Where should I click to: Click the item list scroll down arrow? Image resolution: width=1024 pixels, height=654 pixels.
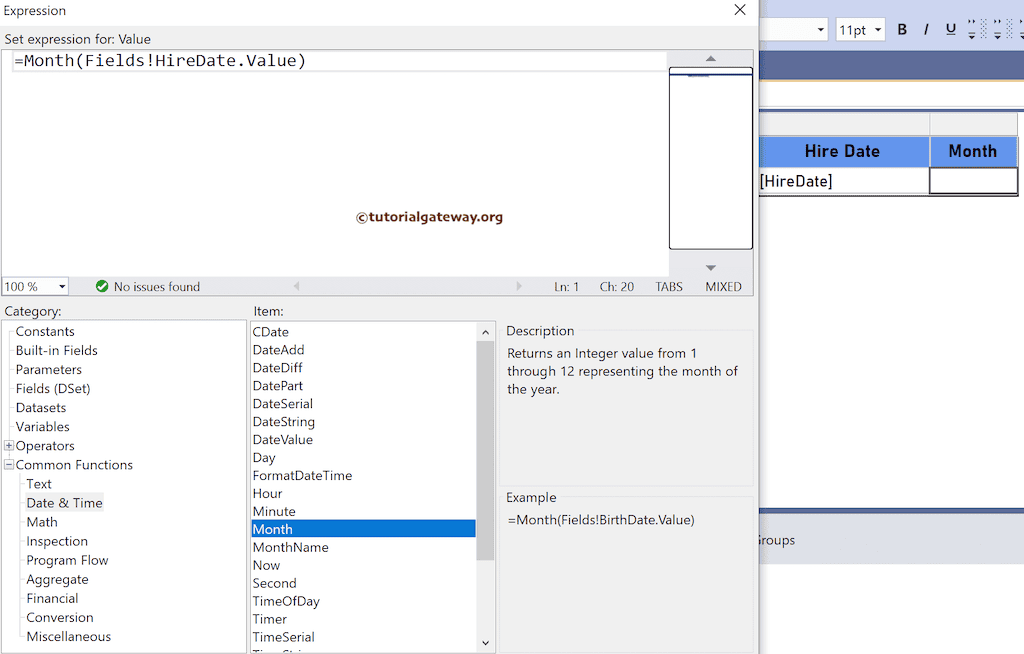[x=485, y=643]
